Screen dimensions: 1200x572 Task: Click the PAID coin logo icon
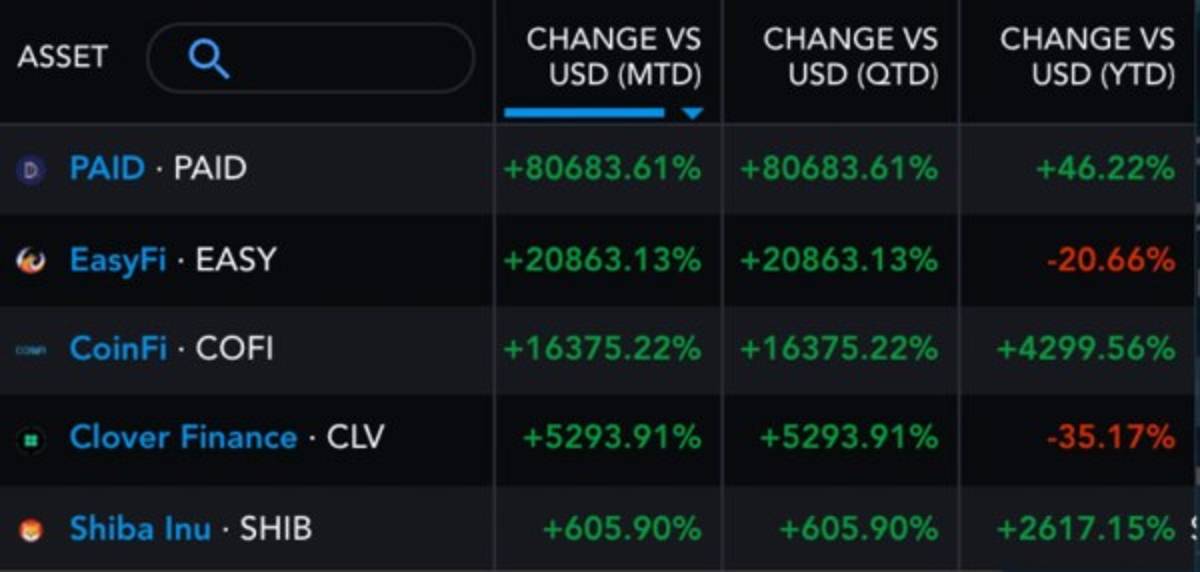point(31,170)
